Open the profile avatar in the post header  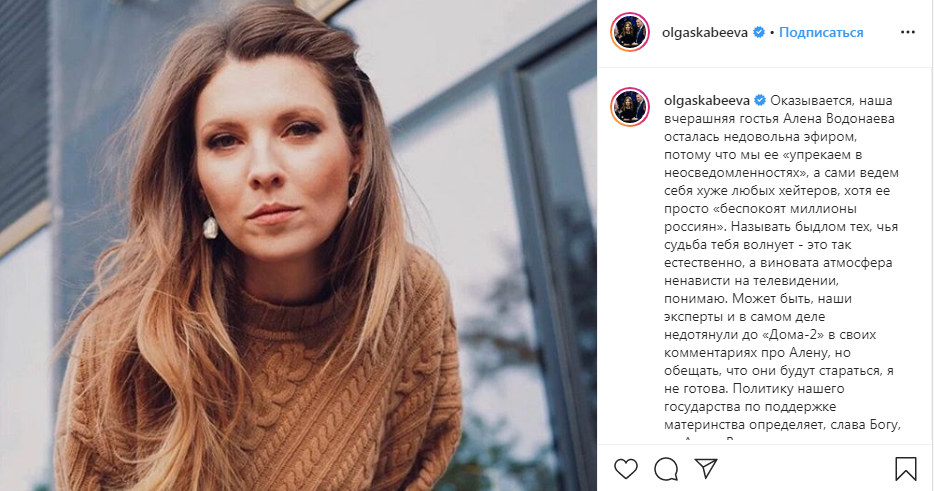point(630,32)
